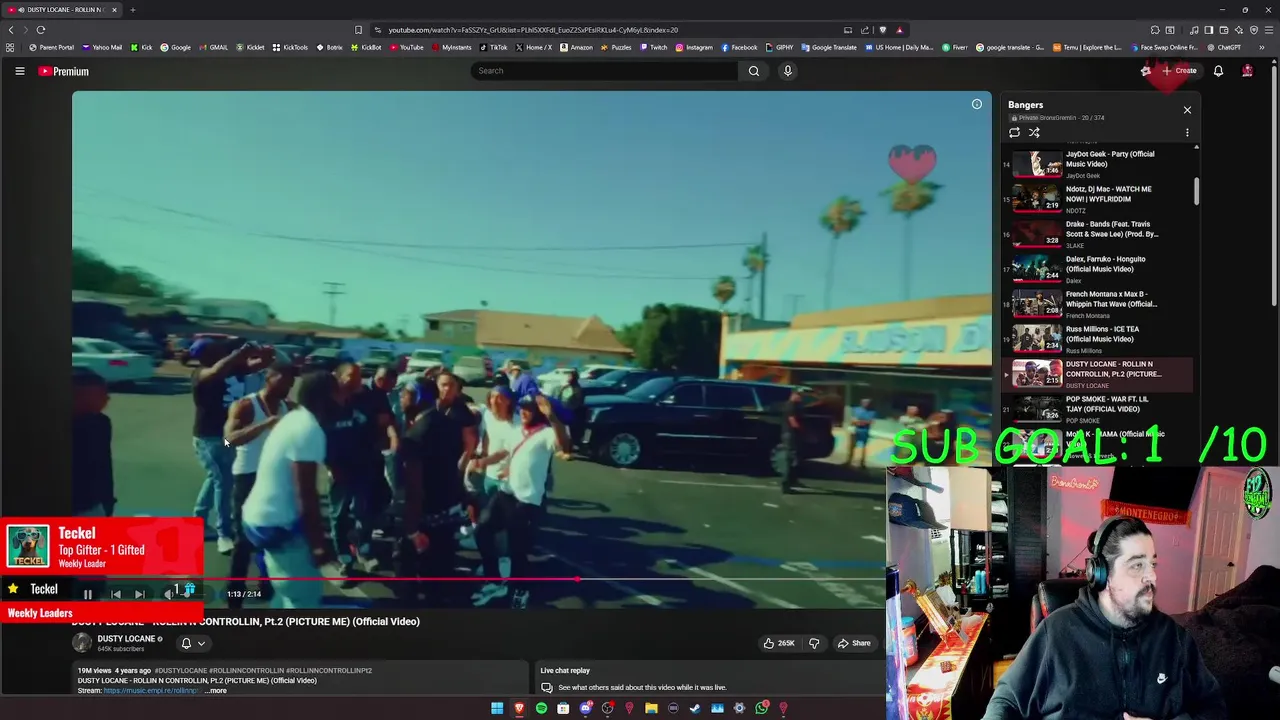1280x720 pixels.
Task: Open subscription notification bell dropdown
Action: 192,643
